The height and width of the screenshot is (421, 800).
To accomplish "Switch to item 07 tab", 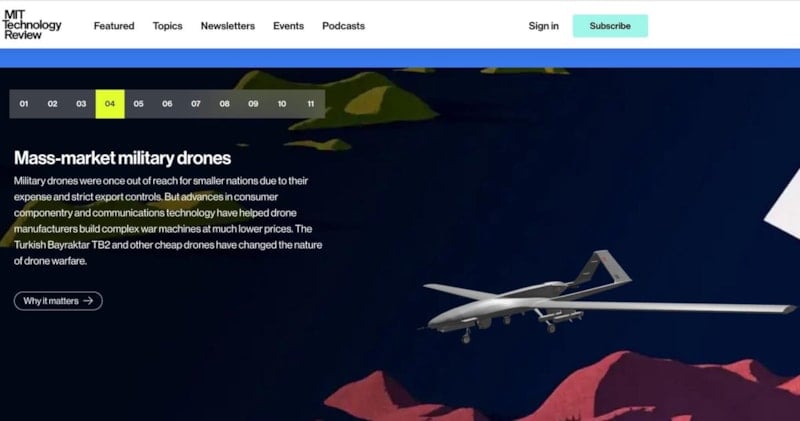I will click(x=196, y=104).
